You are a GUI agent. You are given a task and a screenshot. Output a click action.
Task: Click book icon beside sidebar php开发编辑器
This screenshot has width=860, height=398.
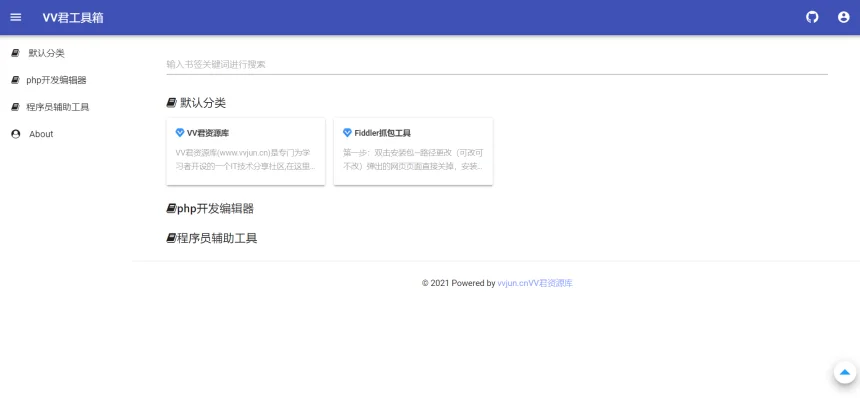15,80
